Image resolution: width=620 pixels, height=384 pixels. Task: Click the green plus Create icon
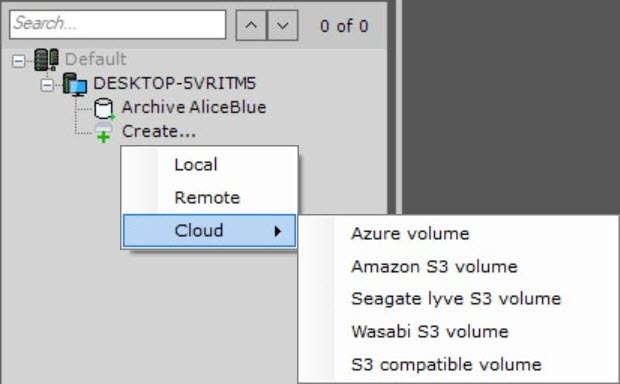coord(104,133)
